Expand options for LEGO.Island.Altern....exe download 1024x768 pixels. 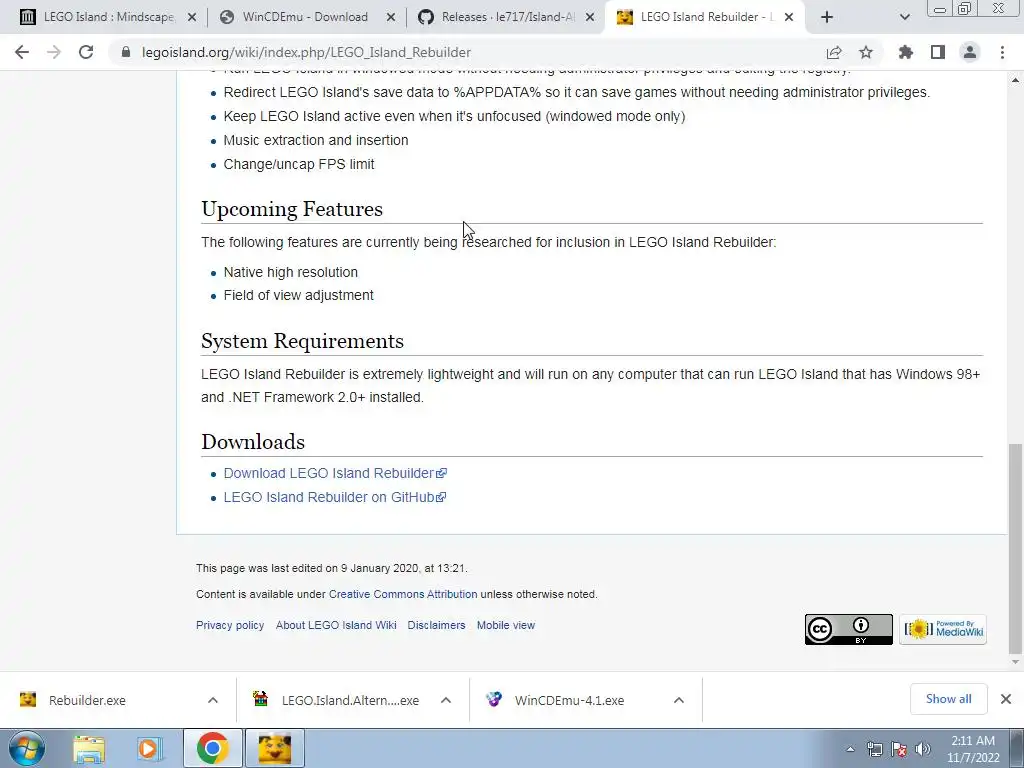pos(446,700)
